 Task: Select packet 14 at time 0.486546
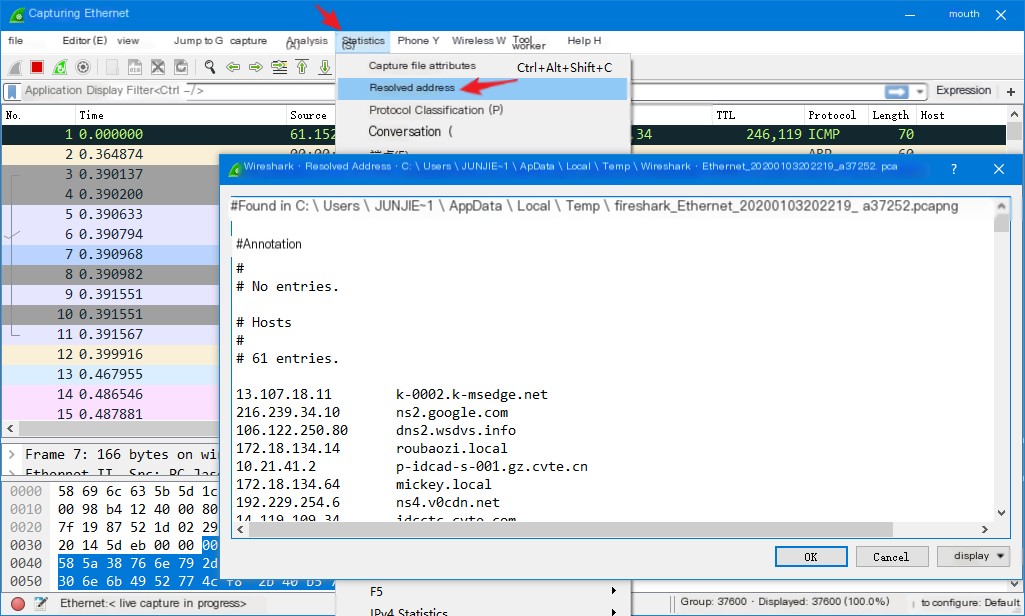[x=110, y=394]
